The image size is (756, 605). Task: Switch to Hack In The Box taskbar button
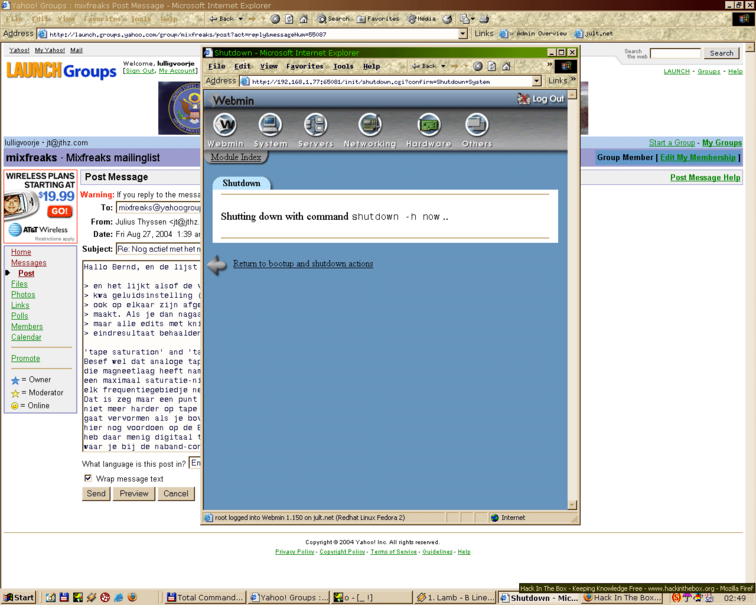pos(624,598)
